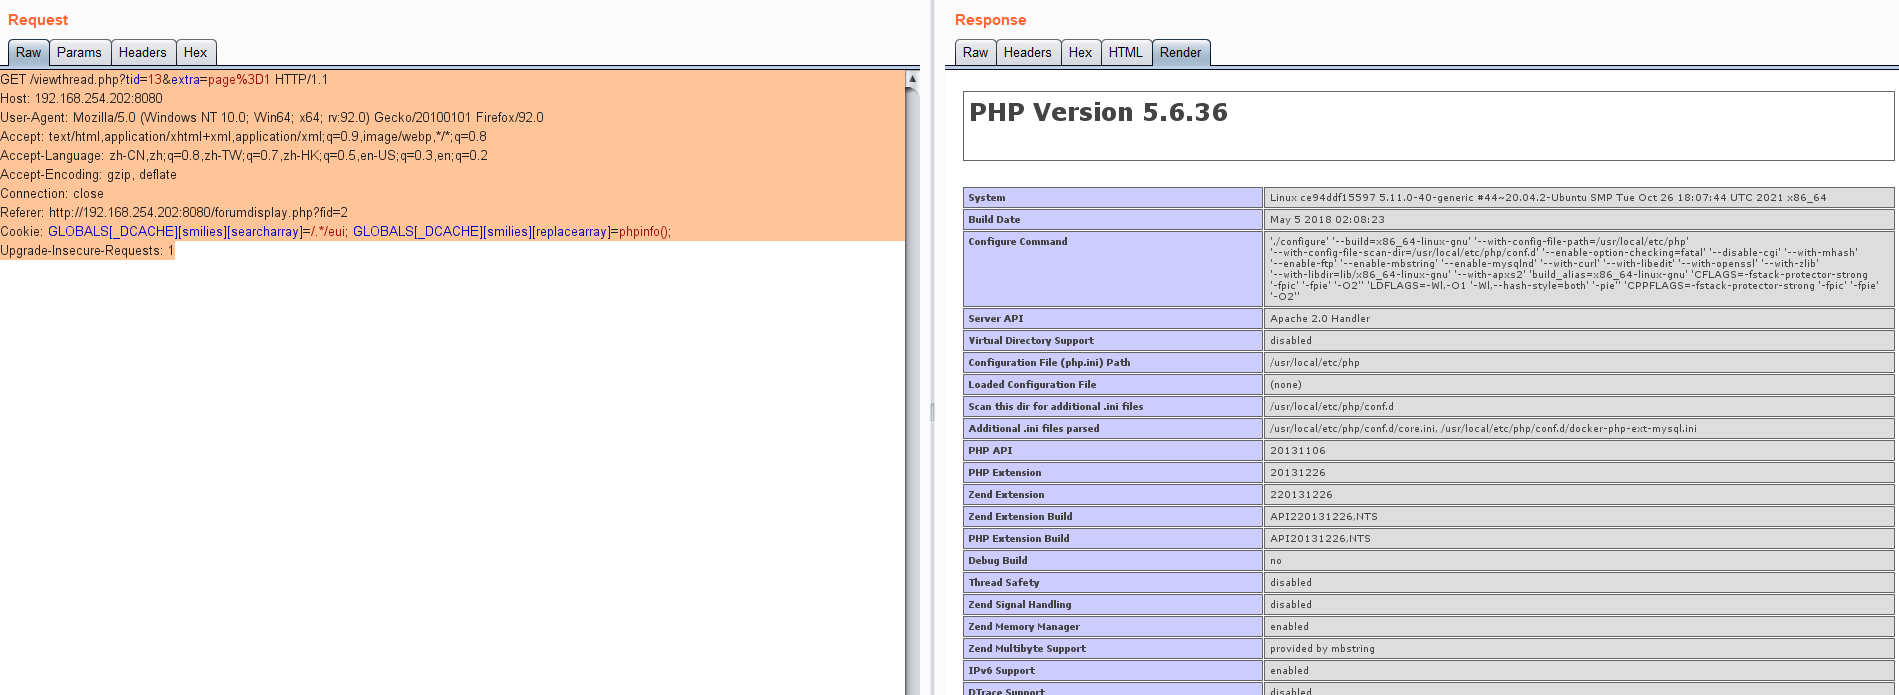Open the Response Headers tab
The height and width of the screenshot is (695, 1899).
1028,53
